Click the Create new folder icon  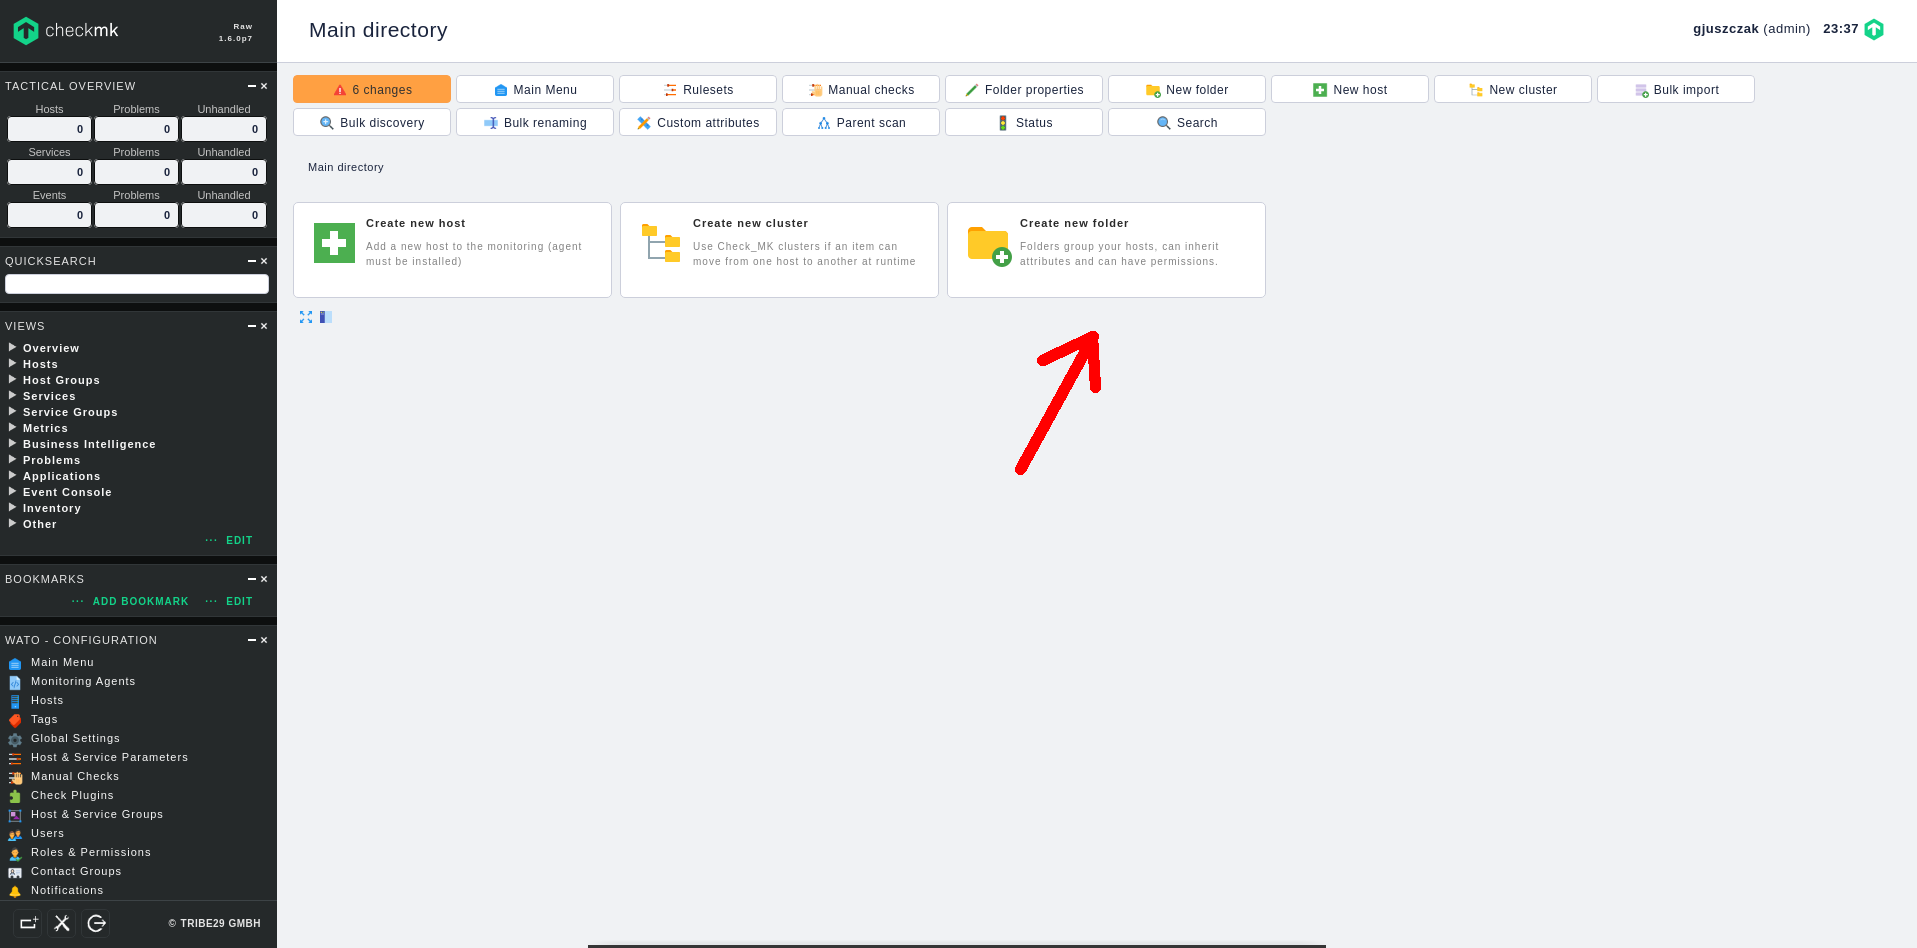tap(988, 245)
